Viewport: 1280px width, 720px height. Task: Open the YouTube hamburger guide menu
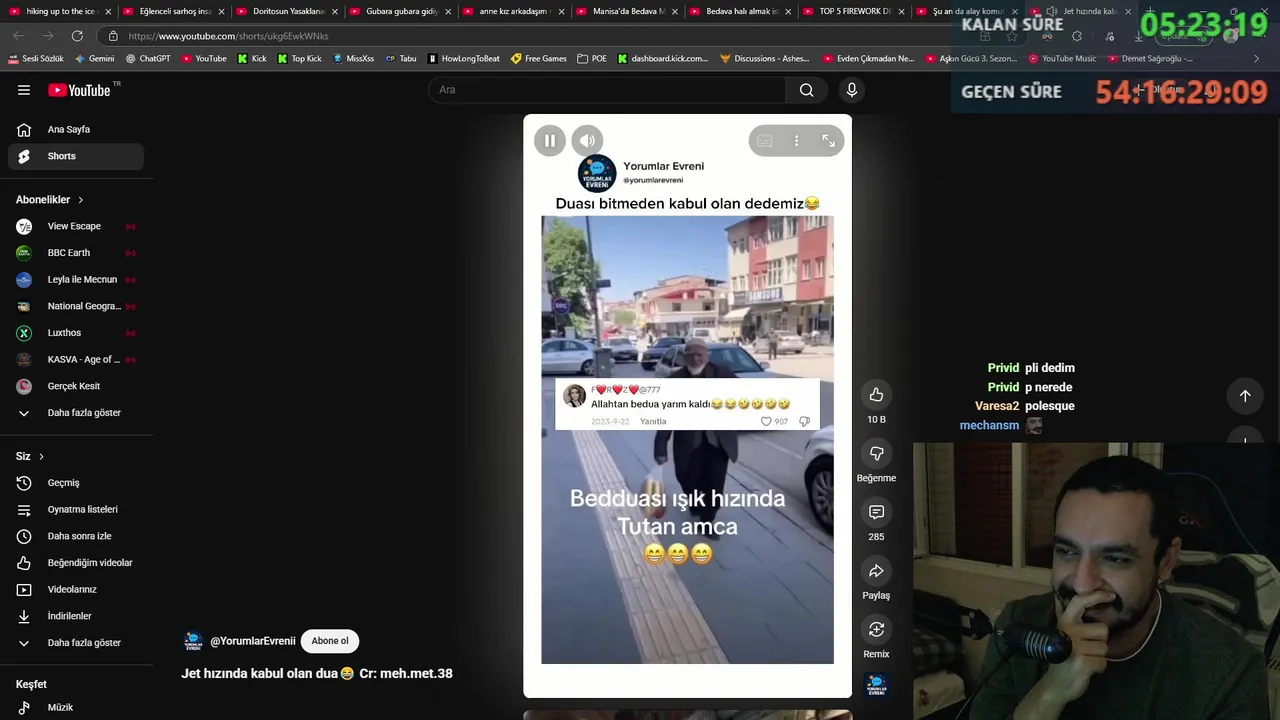(x=24, y=90)
